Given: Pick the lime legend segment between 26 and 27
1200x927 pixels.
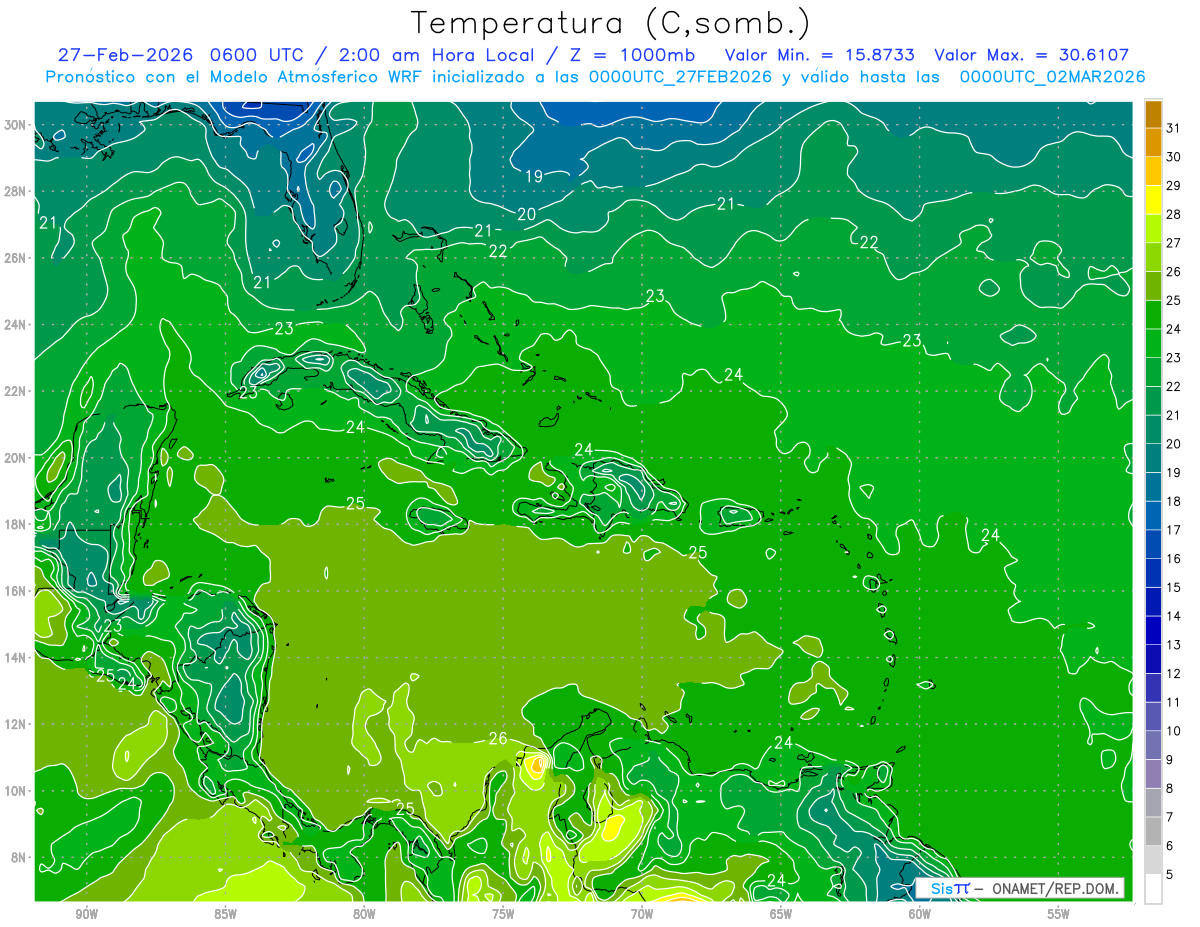Looking at the screenshot, I should point(1153,257).
